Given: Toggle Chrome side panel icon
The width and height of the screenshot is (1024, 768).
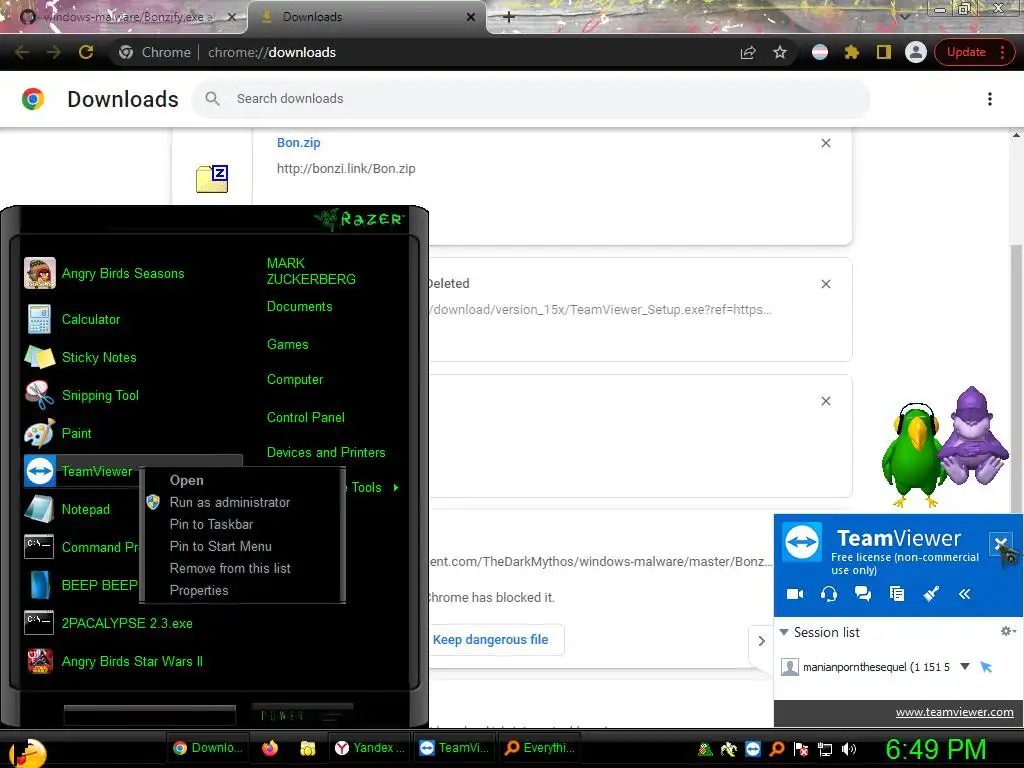Looking at the screenshot, I should (x=884, y=52).
